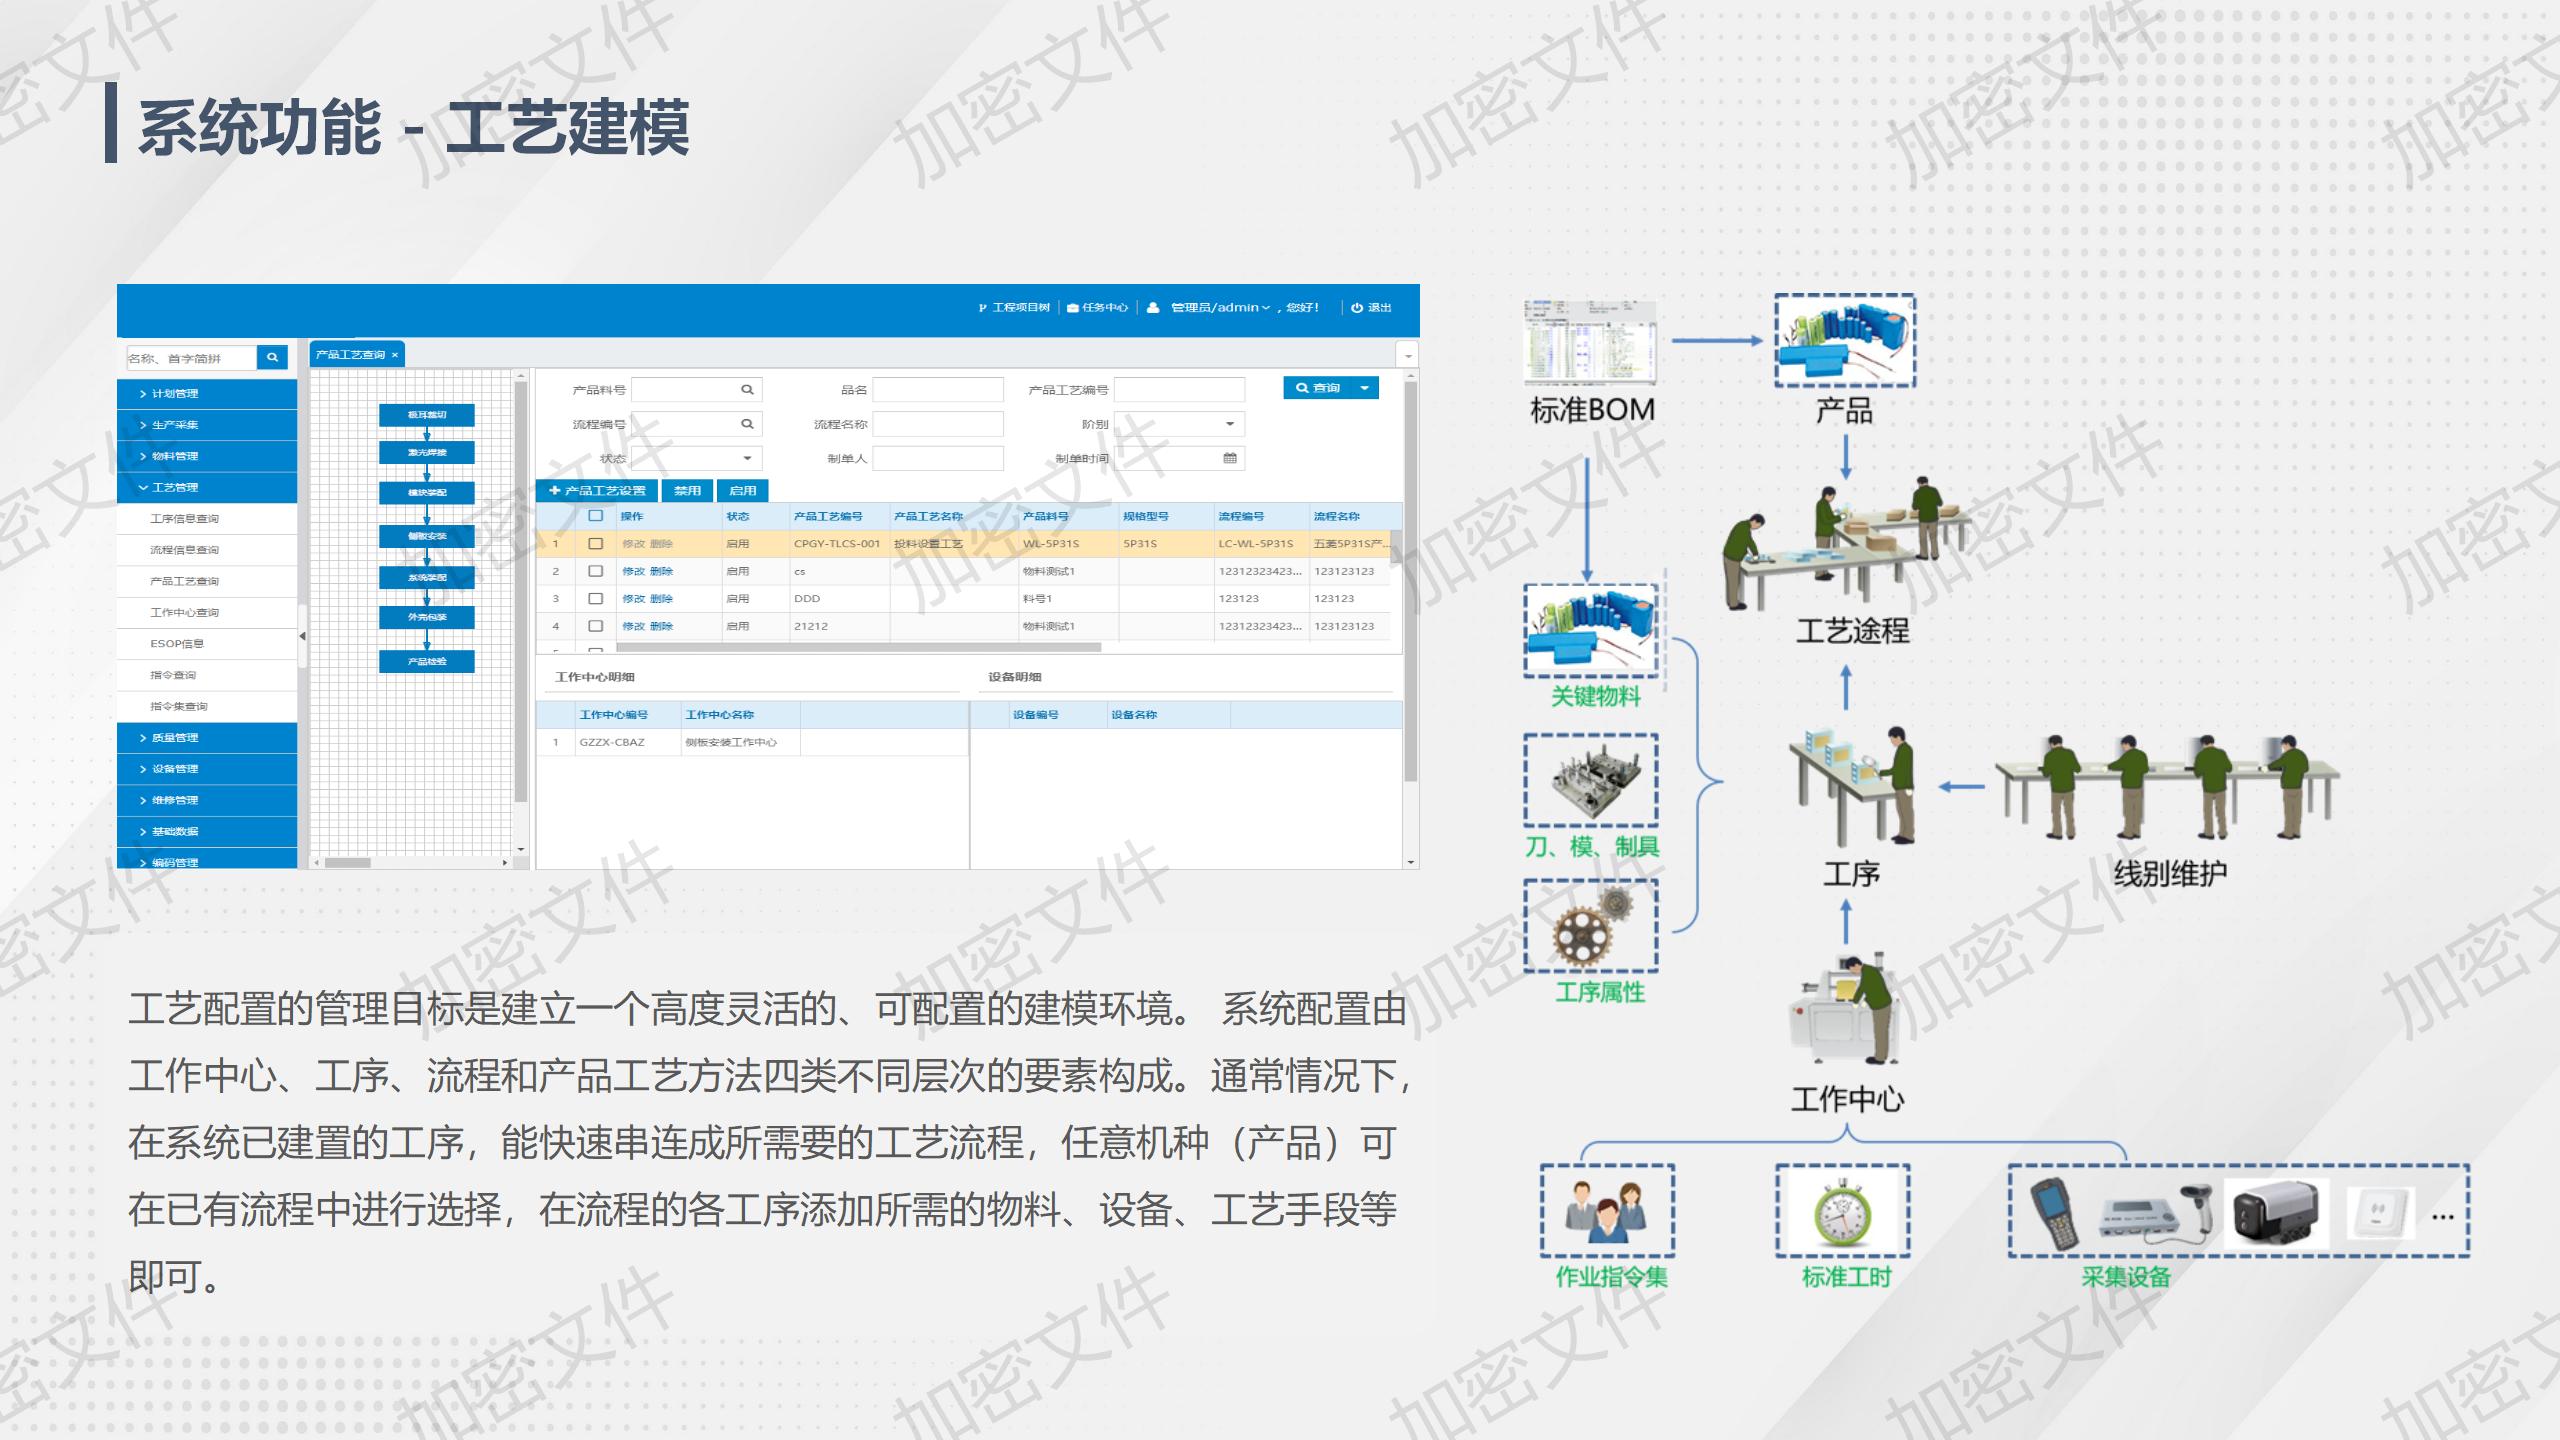Click the magnifier in 流程编号 field

pos(747,424)
